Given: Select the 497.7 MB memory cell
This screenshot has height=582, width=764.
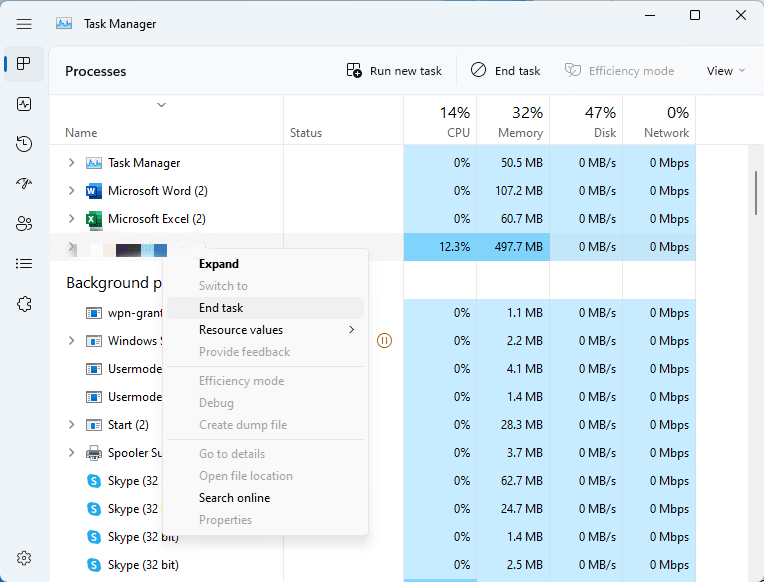Looking at the screenshot, I should 513,247.
